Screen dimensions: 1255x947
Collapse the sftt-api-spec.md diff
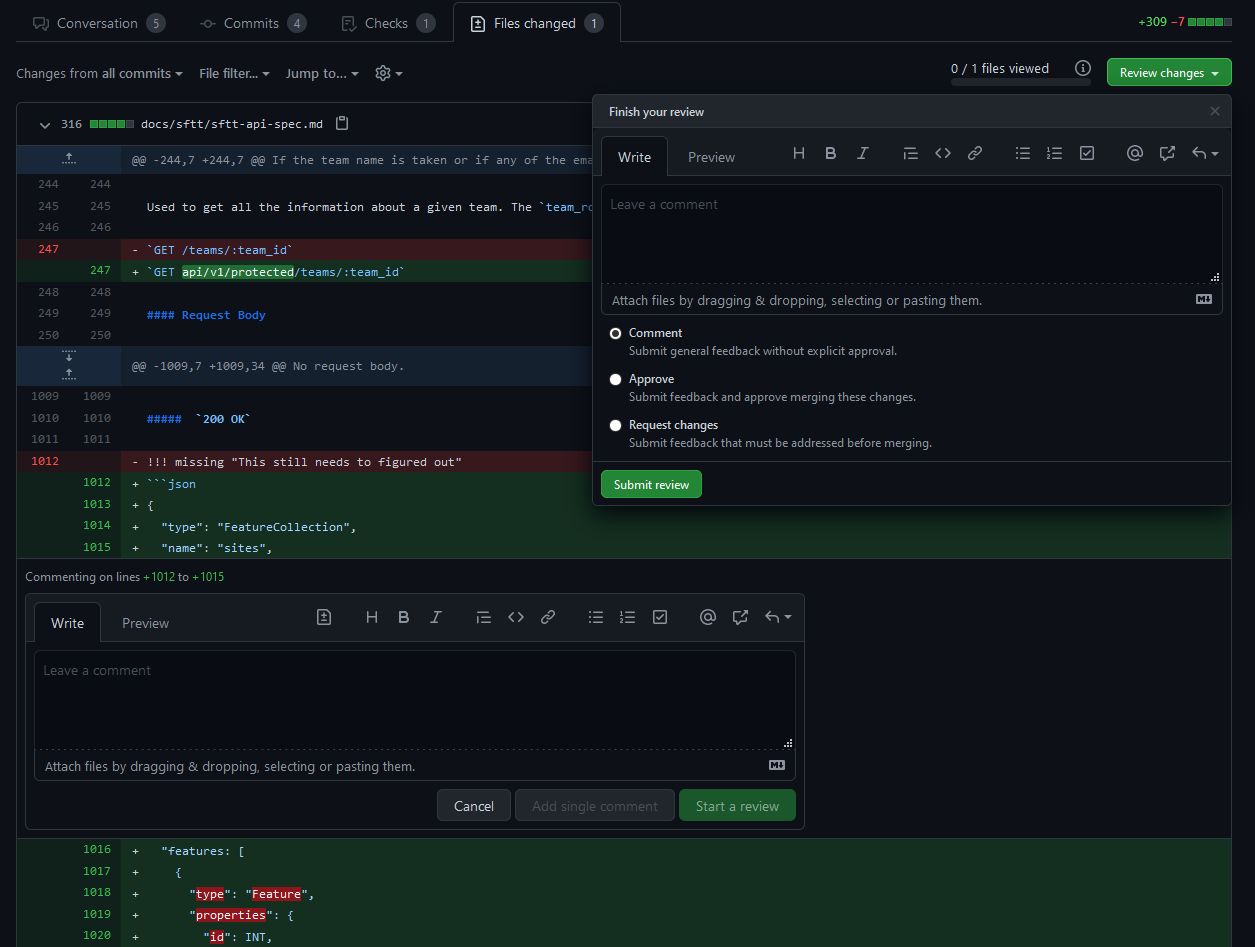(44, 124)
